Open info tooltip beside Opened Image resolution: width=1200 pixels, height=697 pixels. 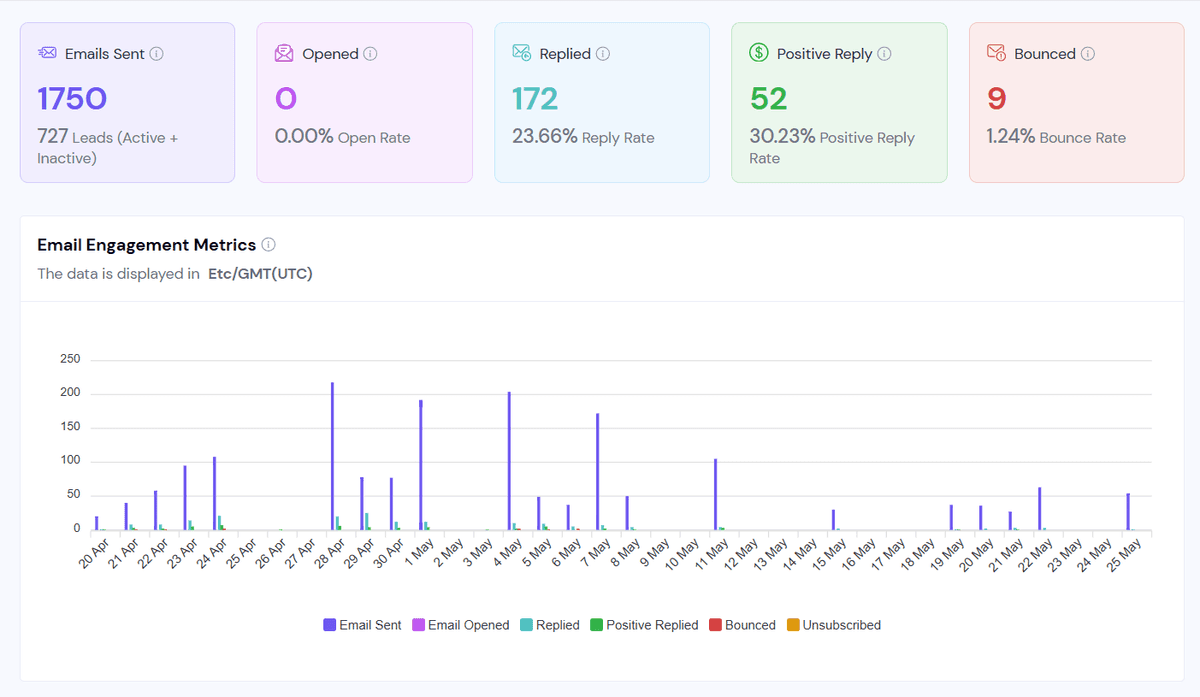[x=371, y=54]
